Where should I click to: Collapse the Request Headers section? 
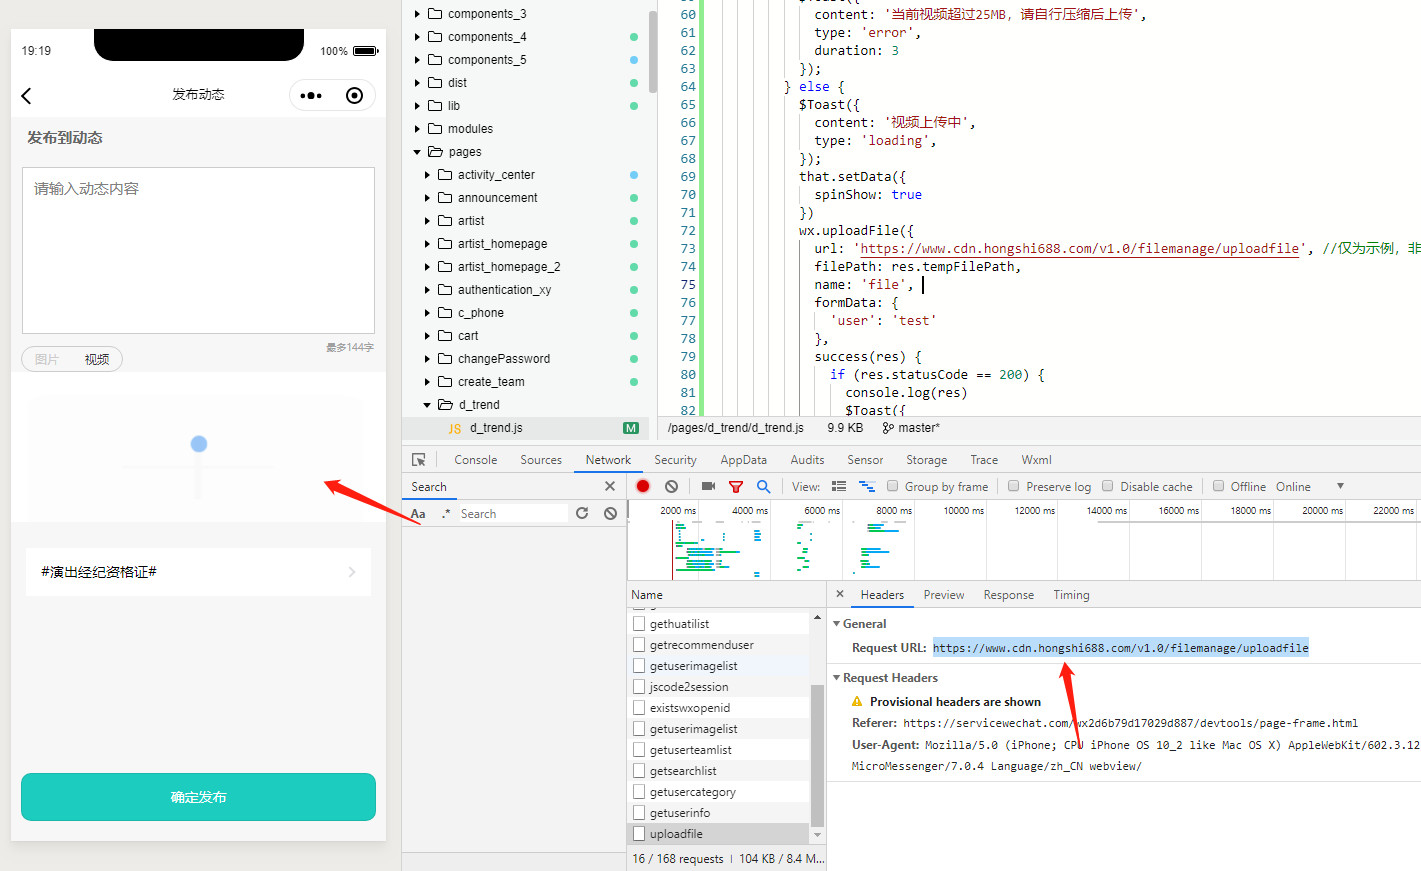coord(837,677)
